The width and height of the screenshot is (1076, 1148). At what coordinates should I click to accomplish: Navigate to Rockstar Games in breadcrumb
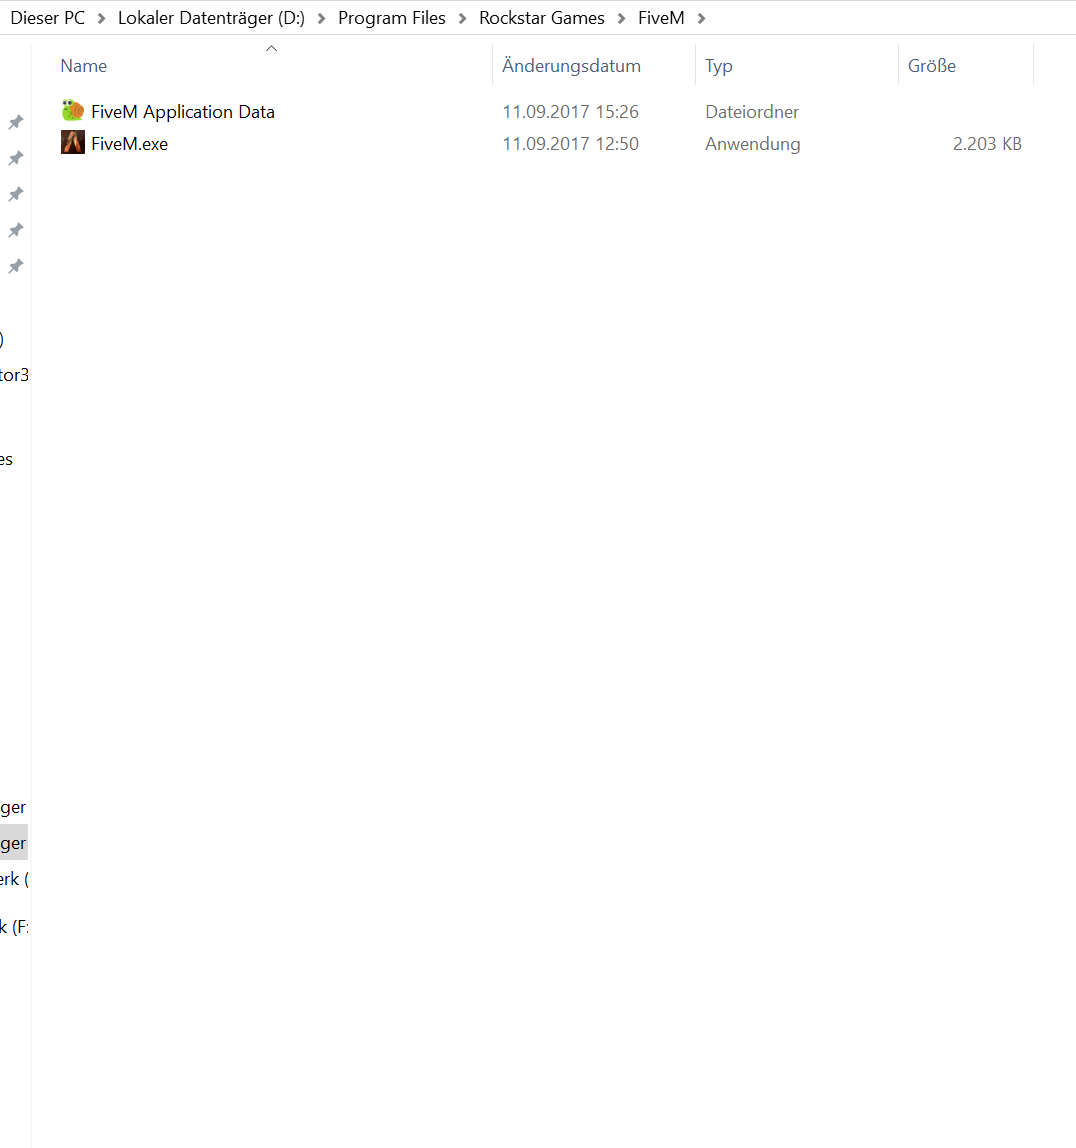[542, 18]
